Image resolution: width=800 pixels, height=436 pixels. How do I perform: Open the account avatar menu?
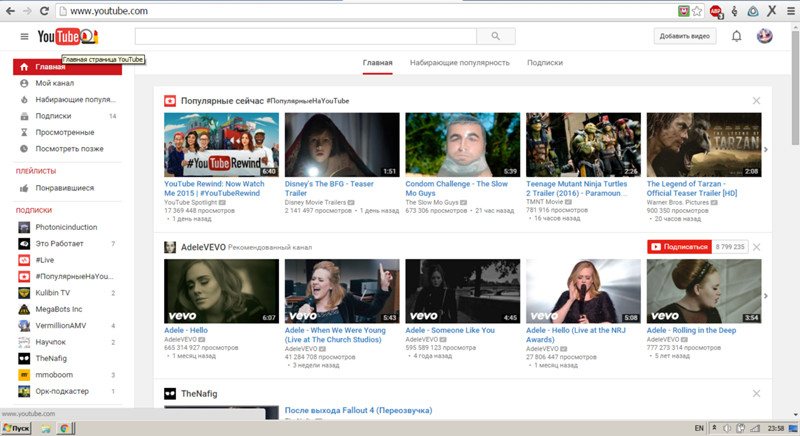pyautogui.click(x=764, y=36)
